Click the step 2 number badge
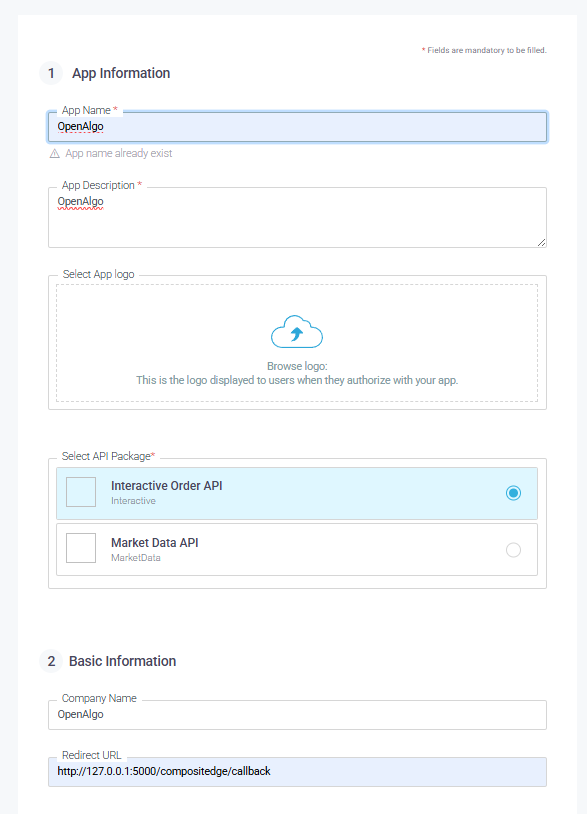The width and height of the screenshot is (587, 814). (x=51, y=661)
